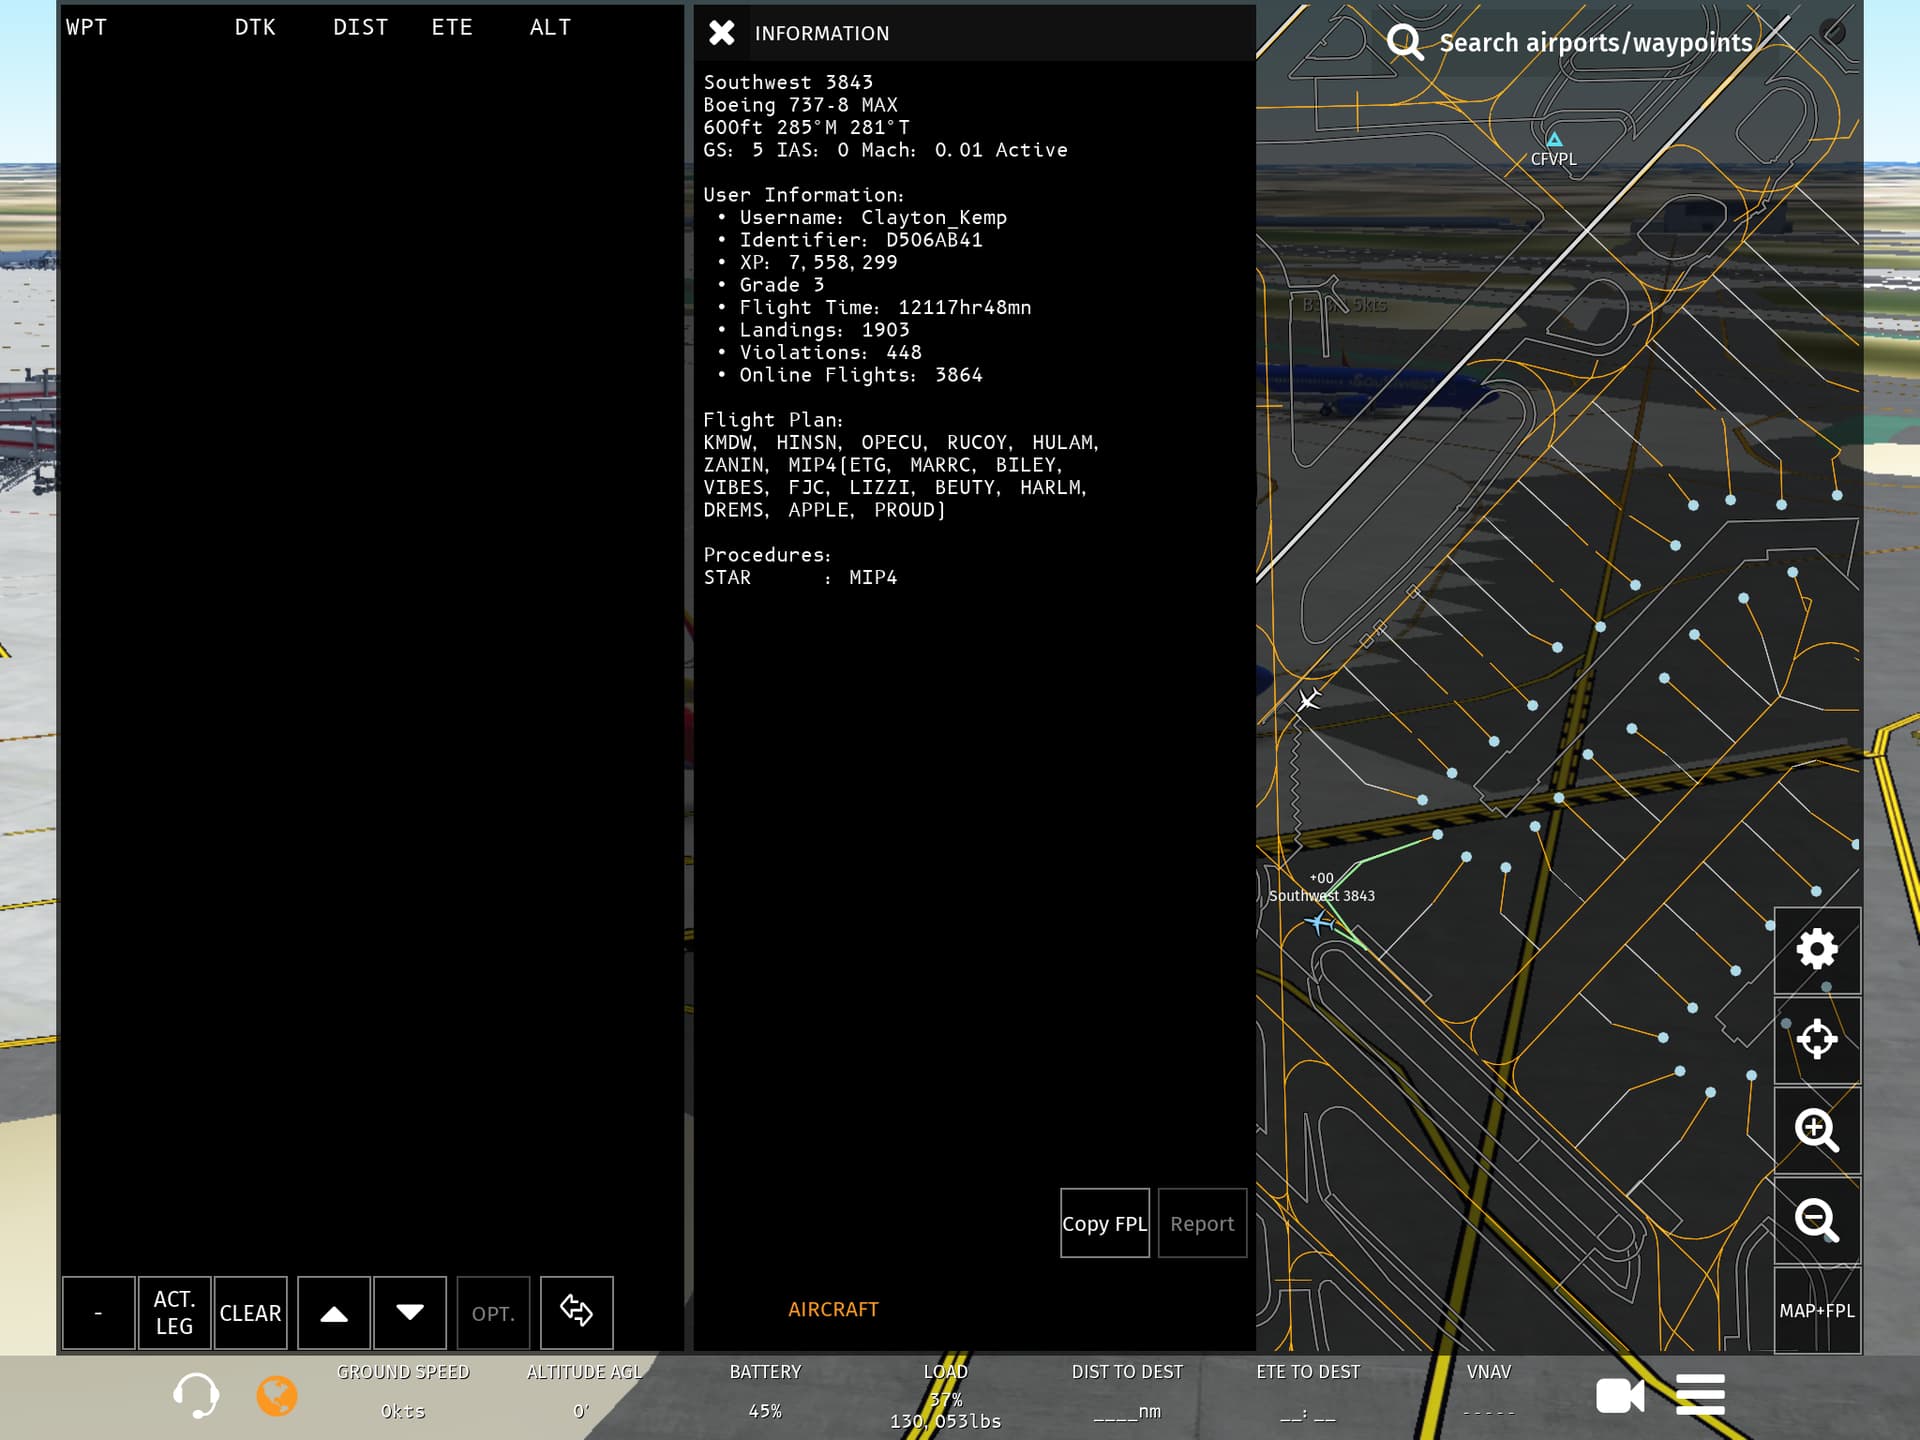Select the AIRCRAFT tab
1920x1440 pixels.
[833, 1309]
